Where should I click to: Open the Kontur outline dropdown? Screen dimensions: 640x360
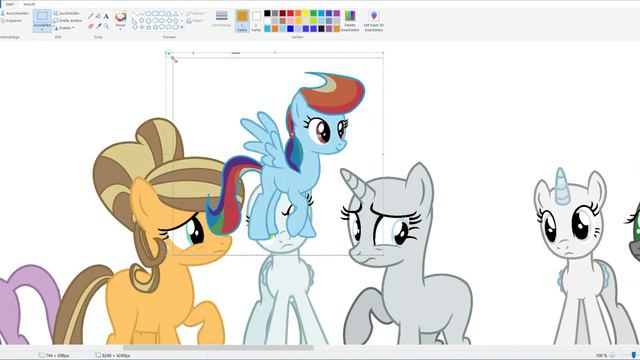[x=196, y=13]
